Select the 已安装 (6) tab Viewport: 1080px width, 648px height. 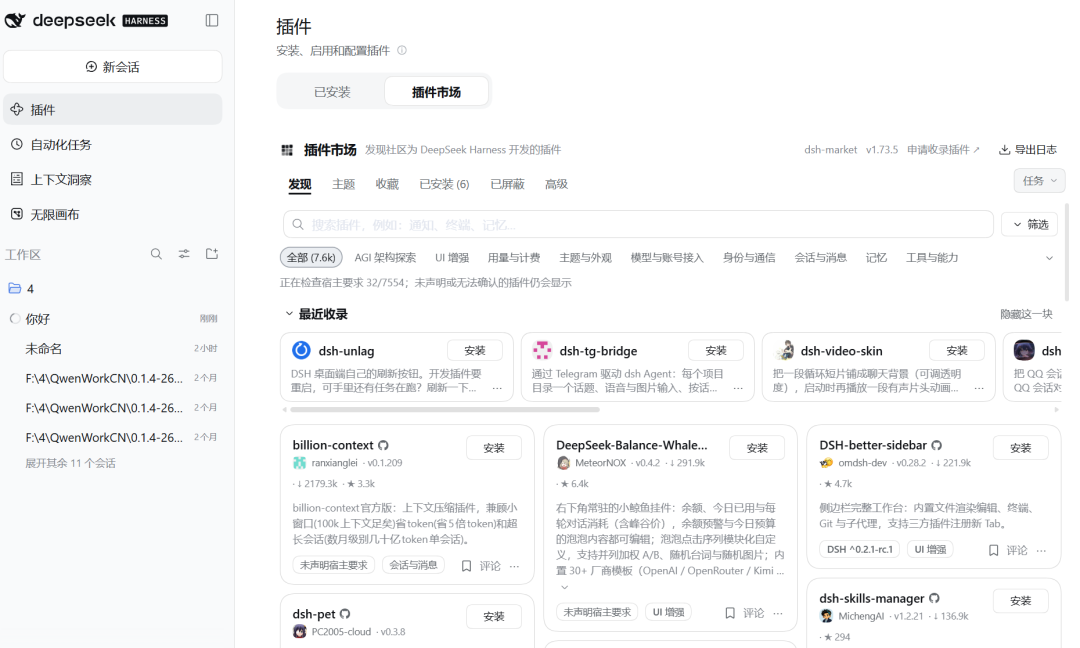tap(444, 185)
